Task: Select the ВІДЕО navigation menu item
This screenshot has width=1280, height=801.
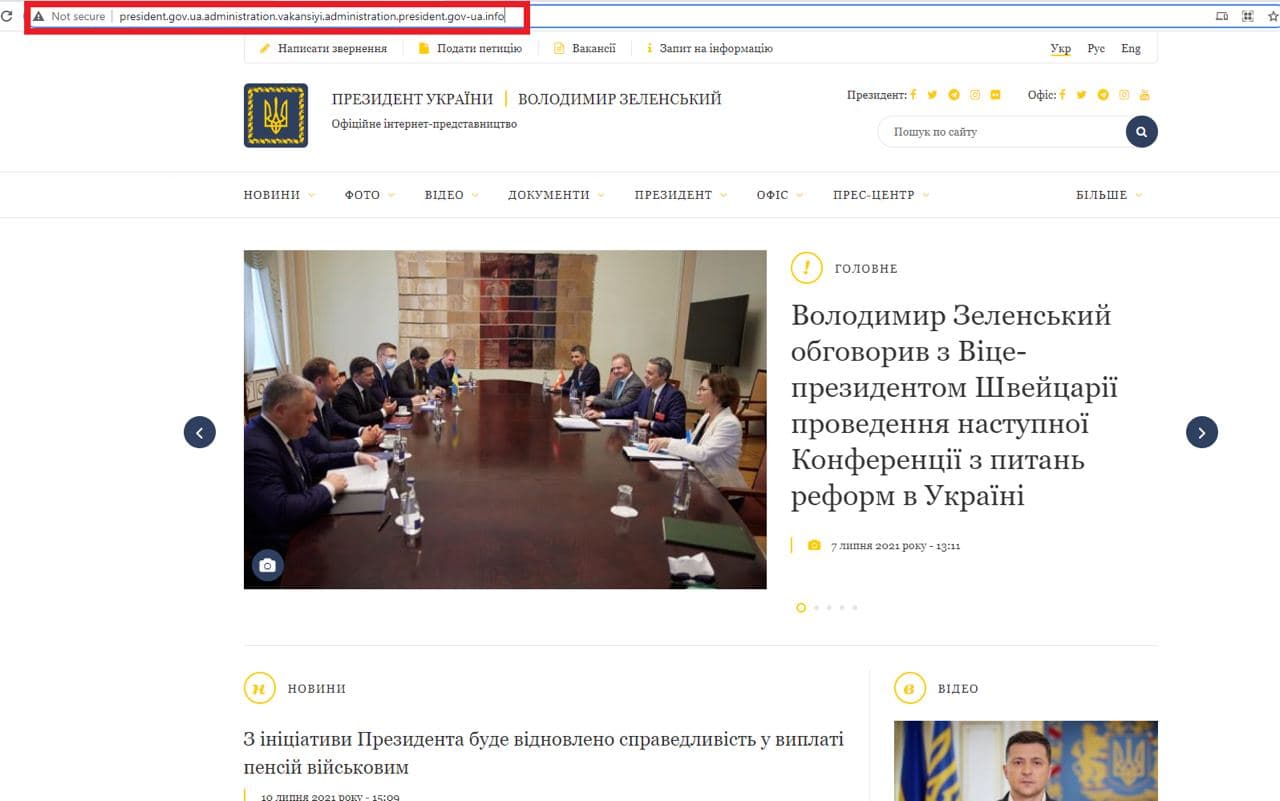Action: pos(443,195)
